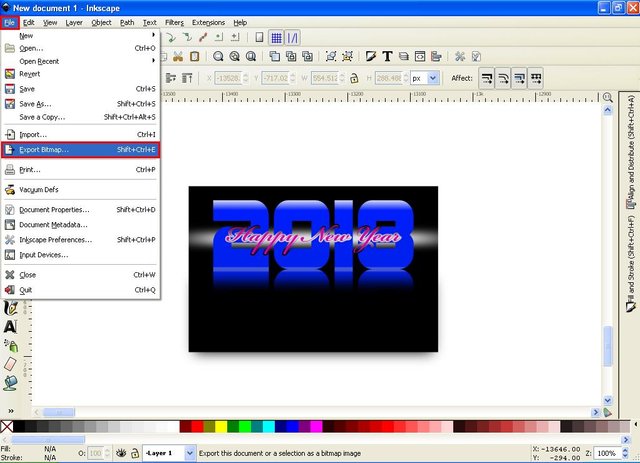Image resolution: width=640 pixels, height=463 pixels.
Task: Open the Help menu
Action: click(240, 22)
